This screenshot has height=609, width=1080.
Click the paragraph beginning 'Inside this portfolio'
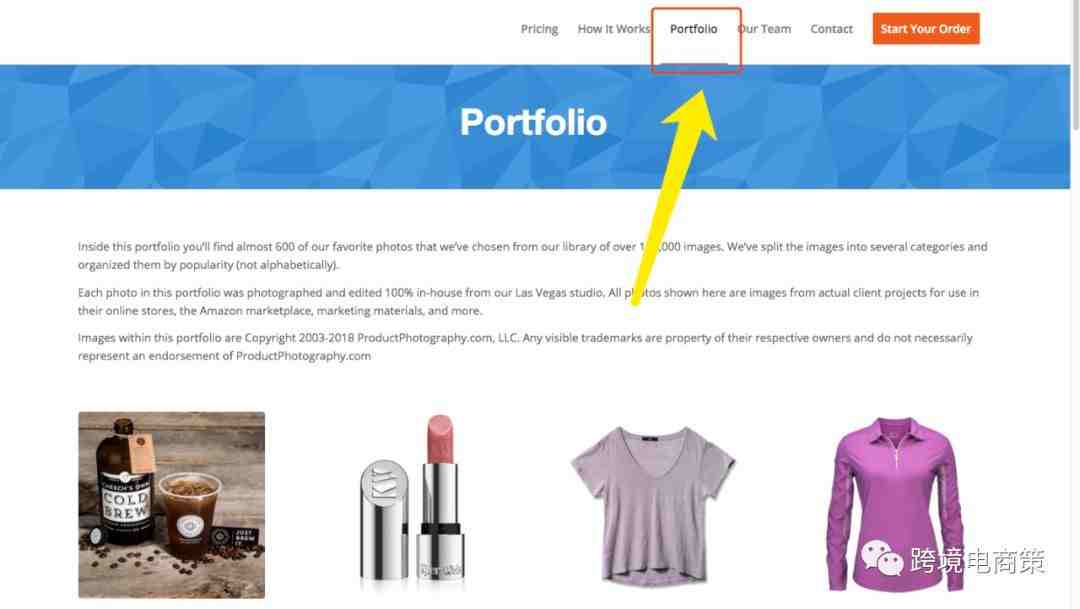tap(532, 256)
